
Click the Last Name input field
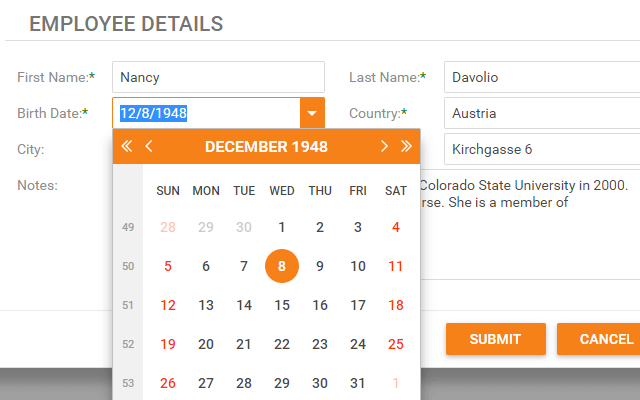point(542,77)
